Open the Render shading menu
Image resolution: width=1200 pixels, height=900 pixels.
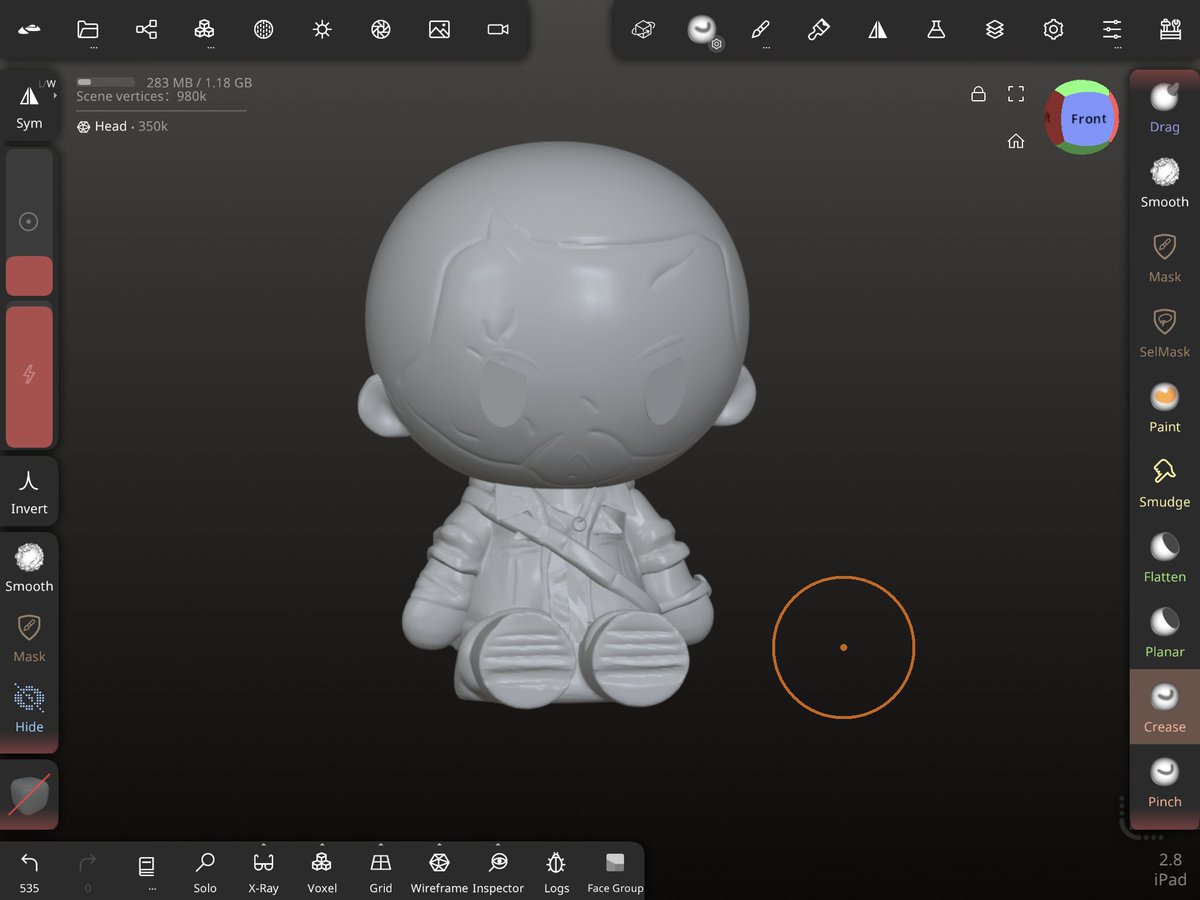click(x=205, y=30)
